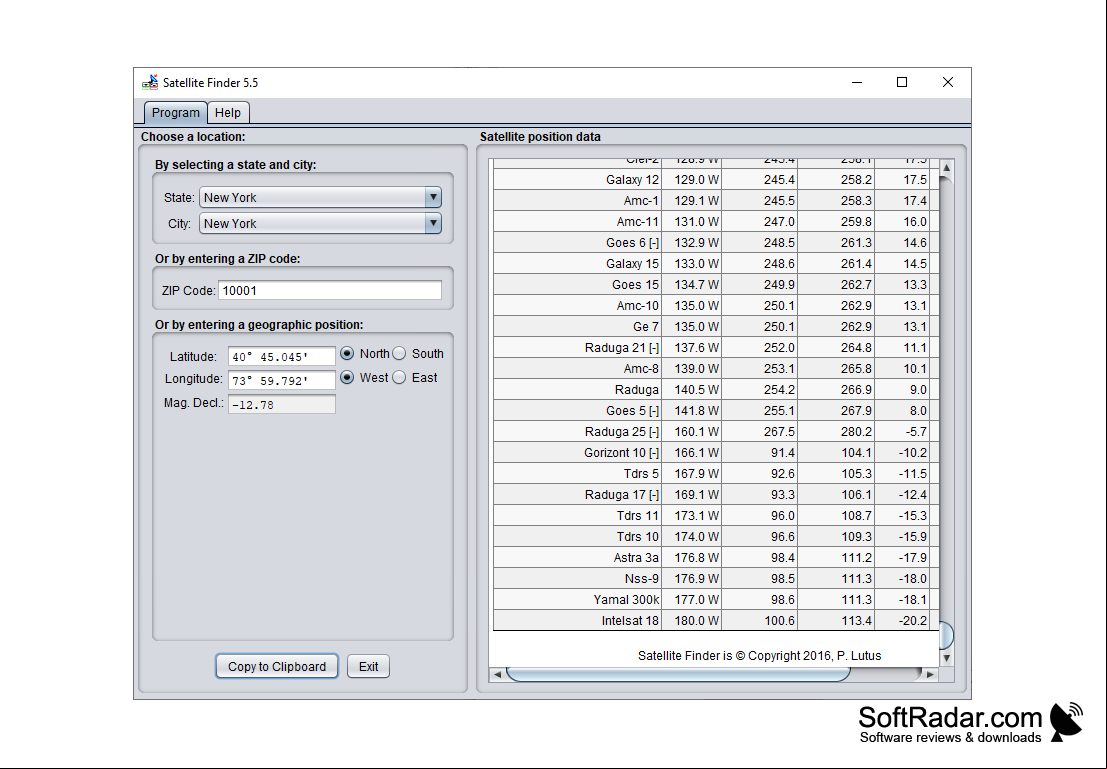Click the -20.2 elevation cell
Viewport: 1107px width, 769px height.
(902, 621)
